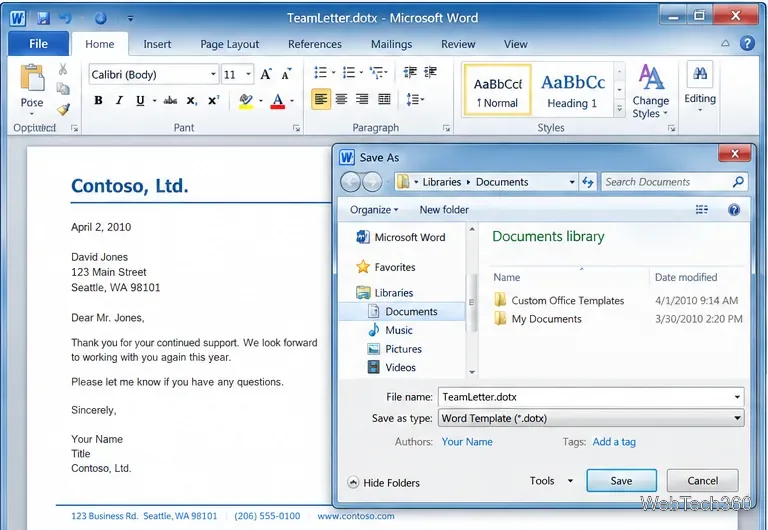The width and height of the screenshot is (768, 530).
Task: Click the Bullets list icon
Action: [320, 72]
